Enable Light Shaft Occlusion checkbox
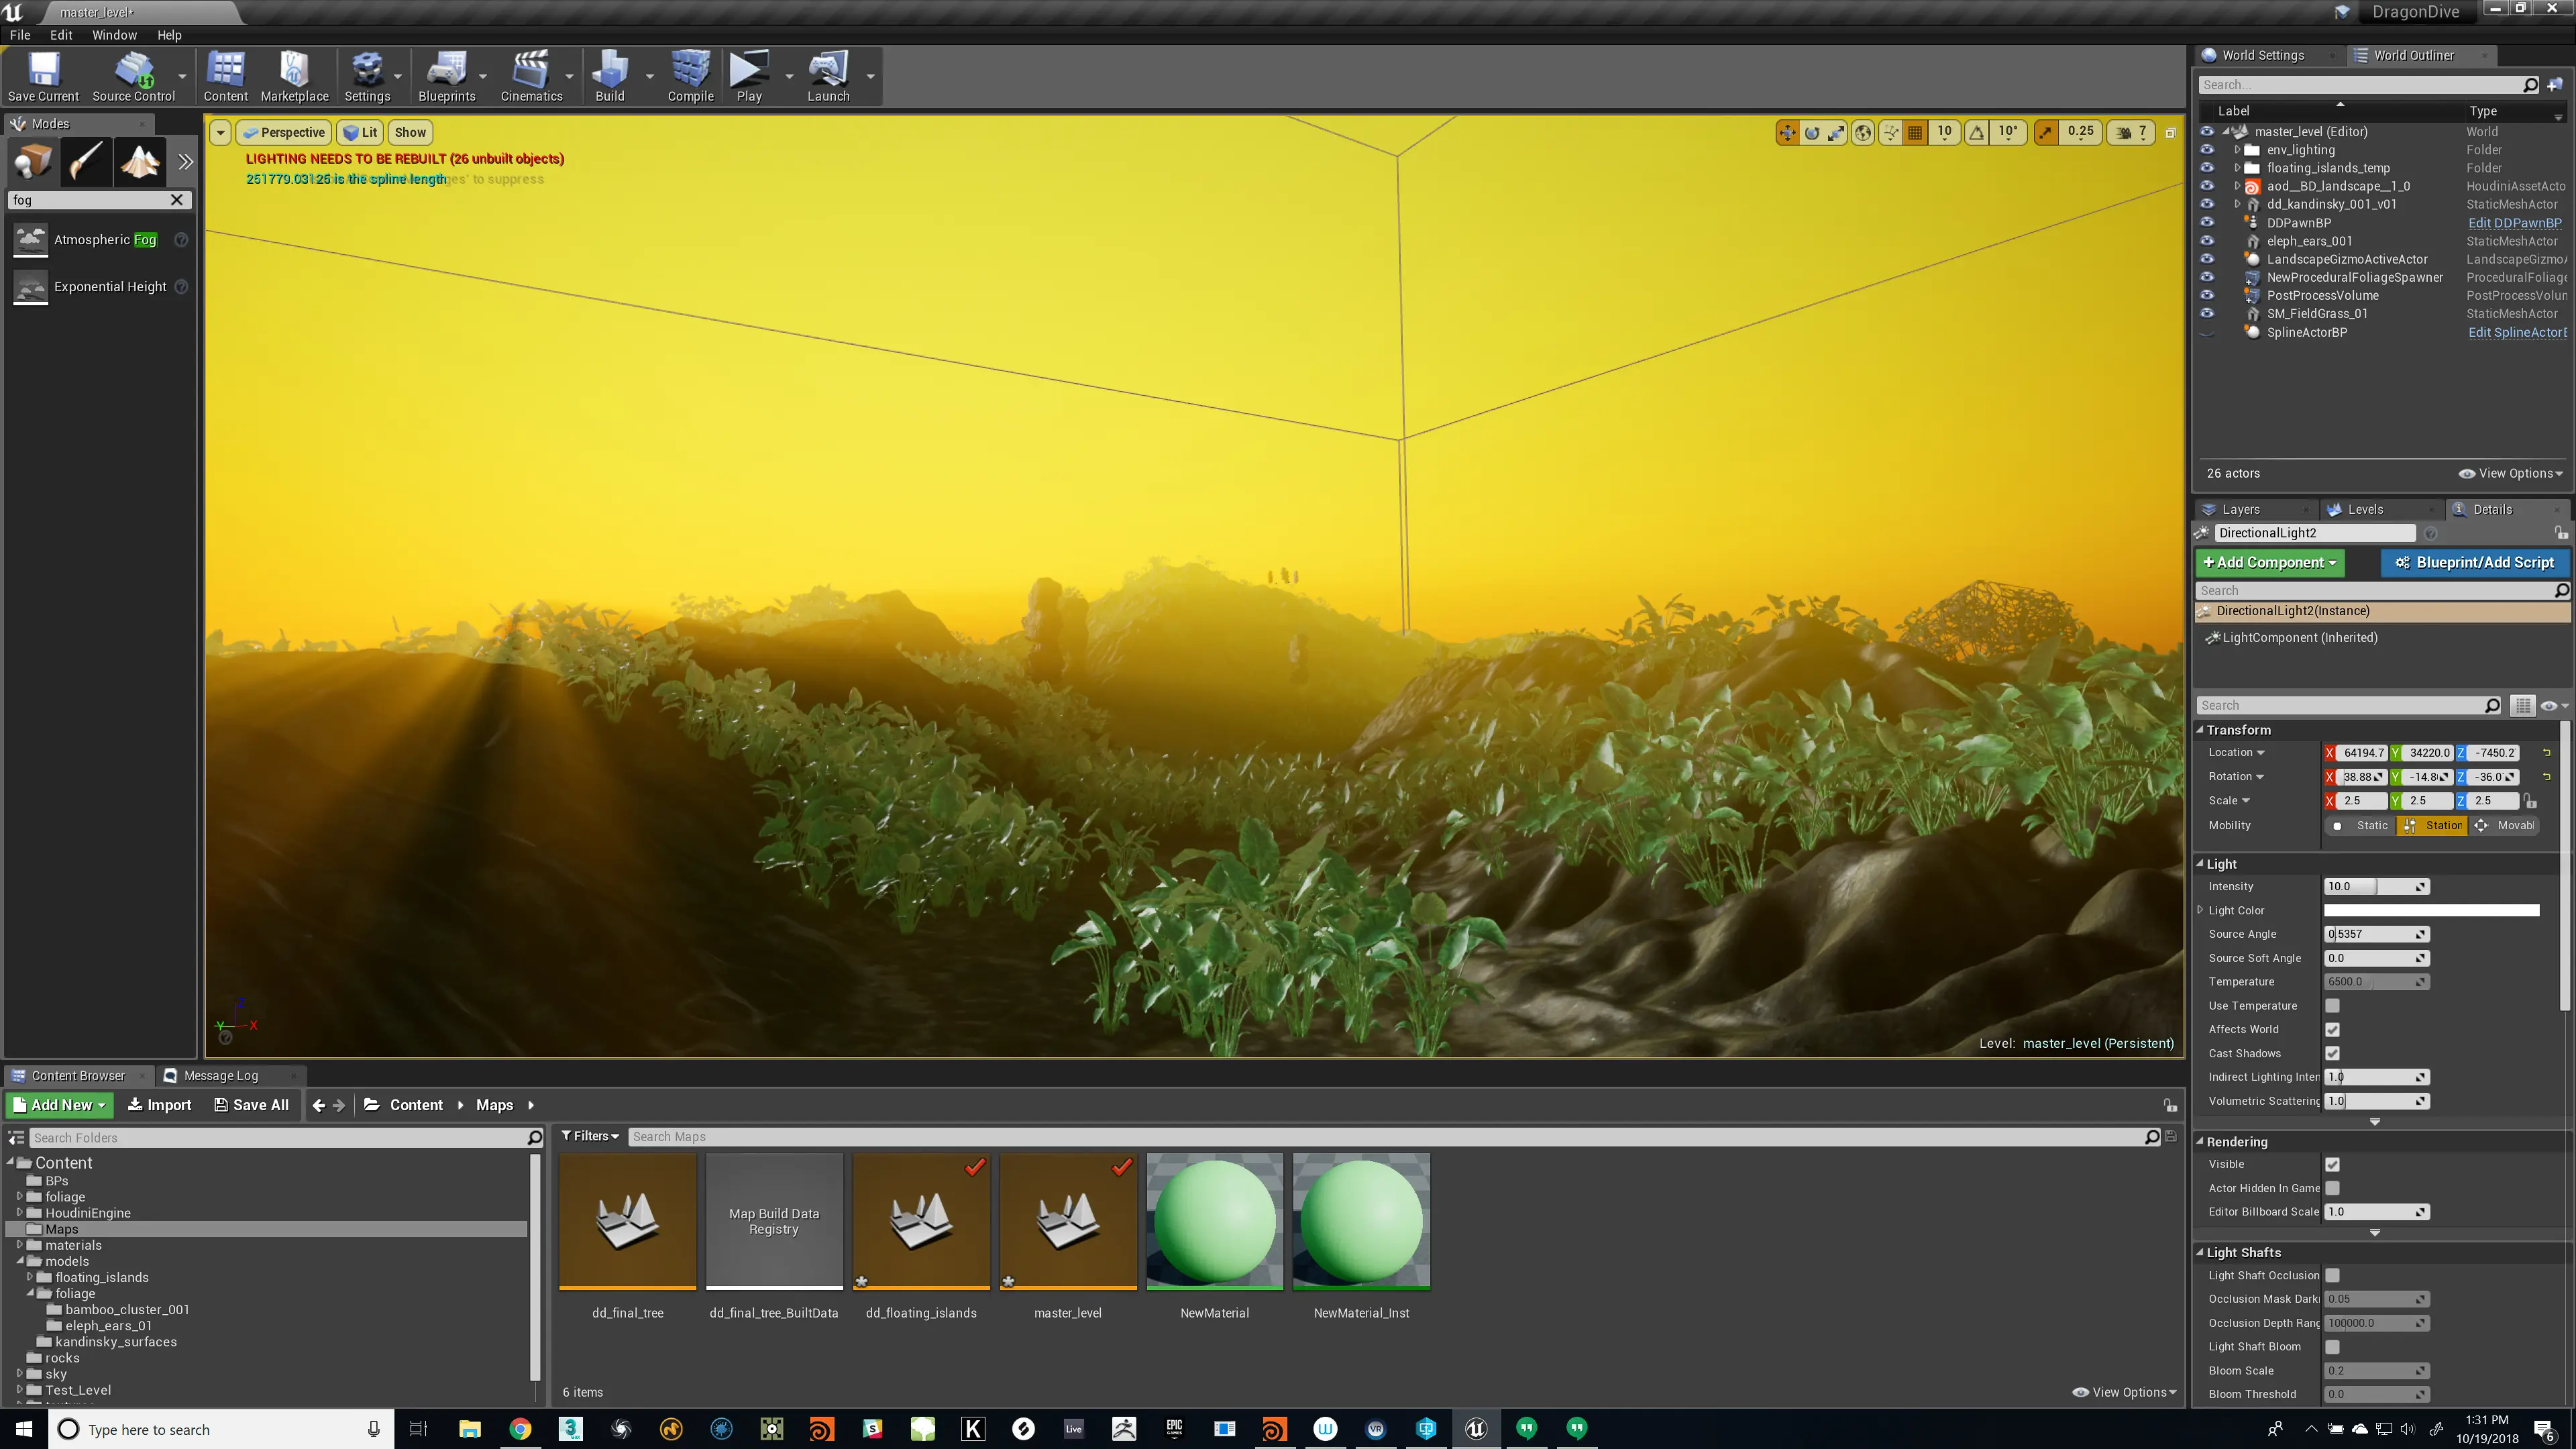Viewport: 2576px width, 1449px height. coord(2332,1275)
